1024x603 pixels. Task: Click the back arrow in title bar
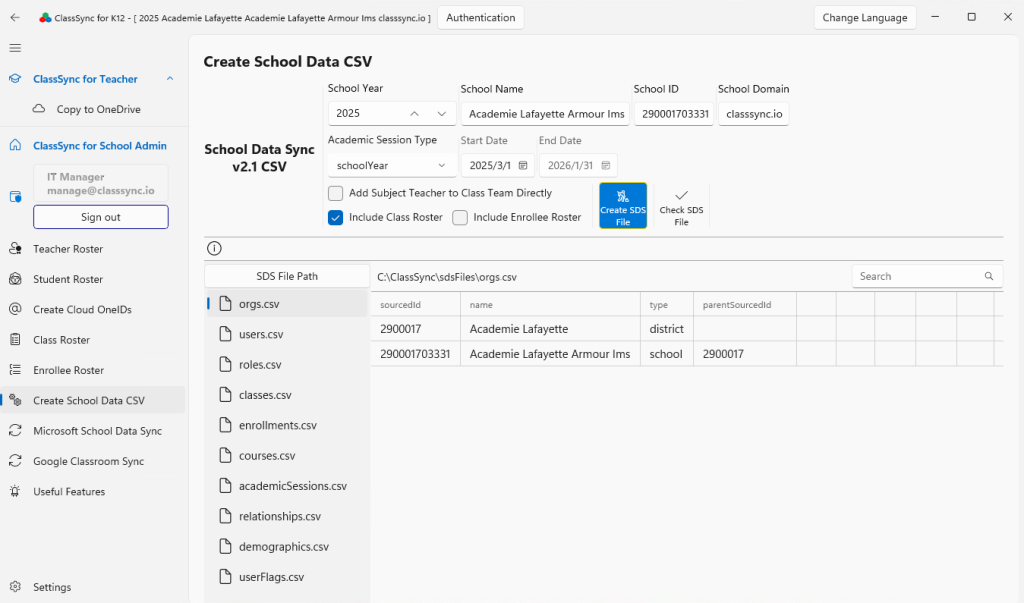(x=15, y=18)
